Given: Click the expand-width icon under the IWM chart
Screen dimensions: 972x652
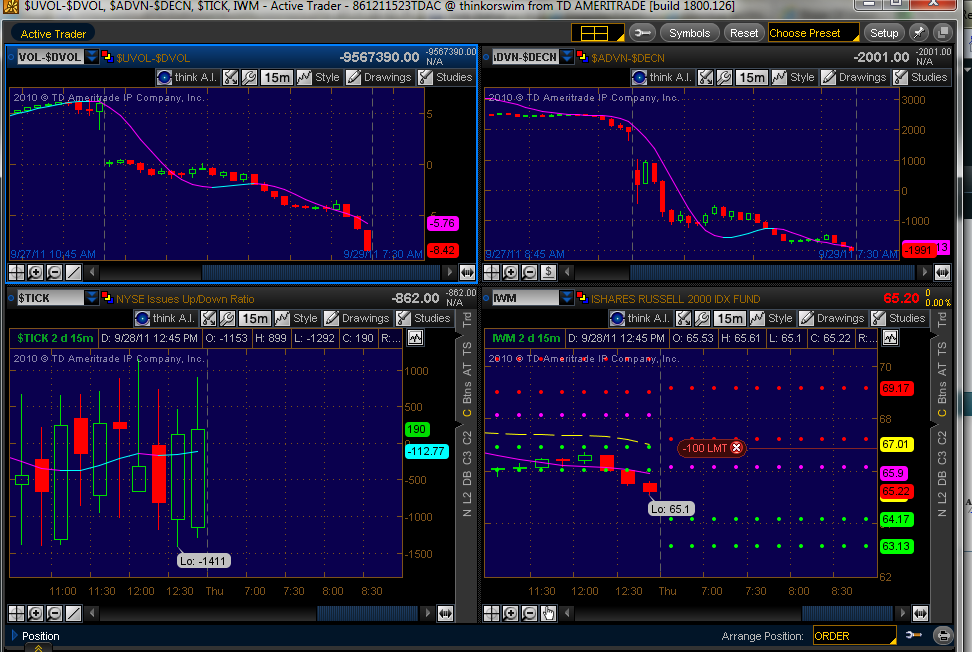Looking at the screenshot, I should point(921,614).
